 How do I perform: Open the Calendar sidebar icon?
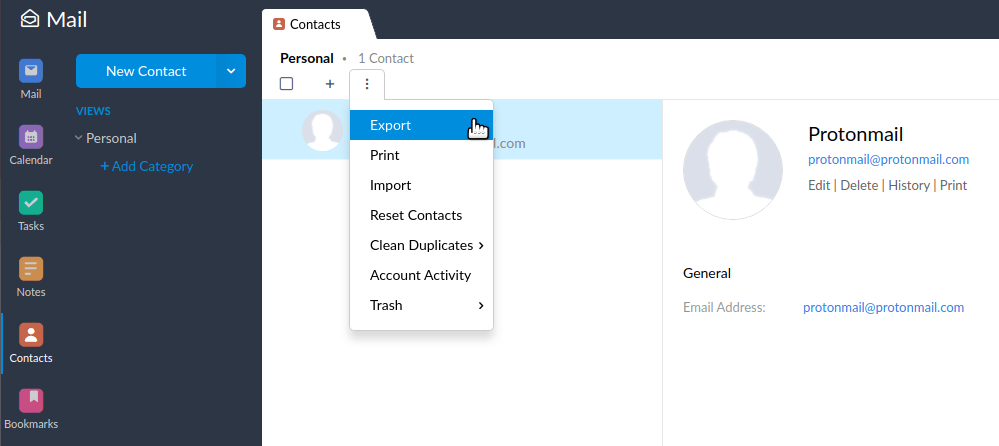point(30,138)
